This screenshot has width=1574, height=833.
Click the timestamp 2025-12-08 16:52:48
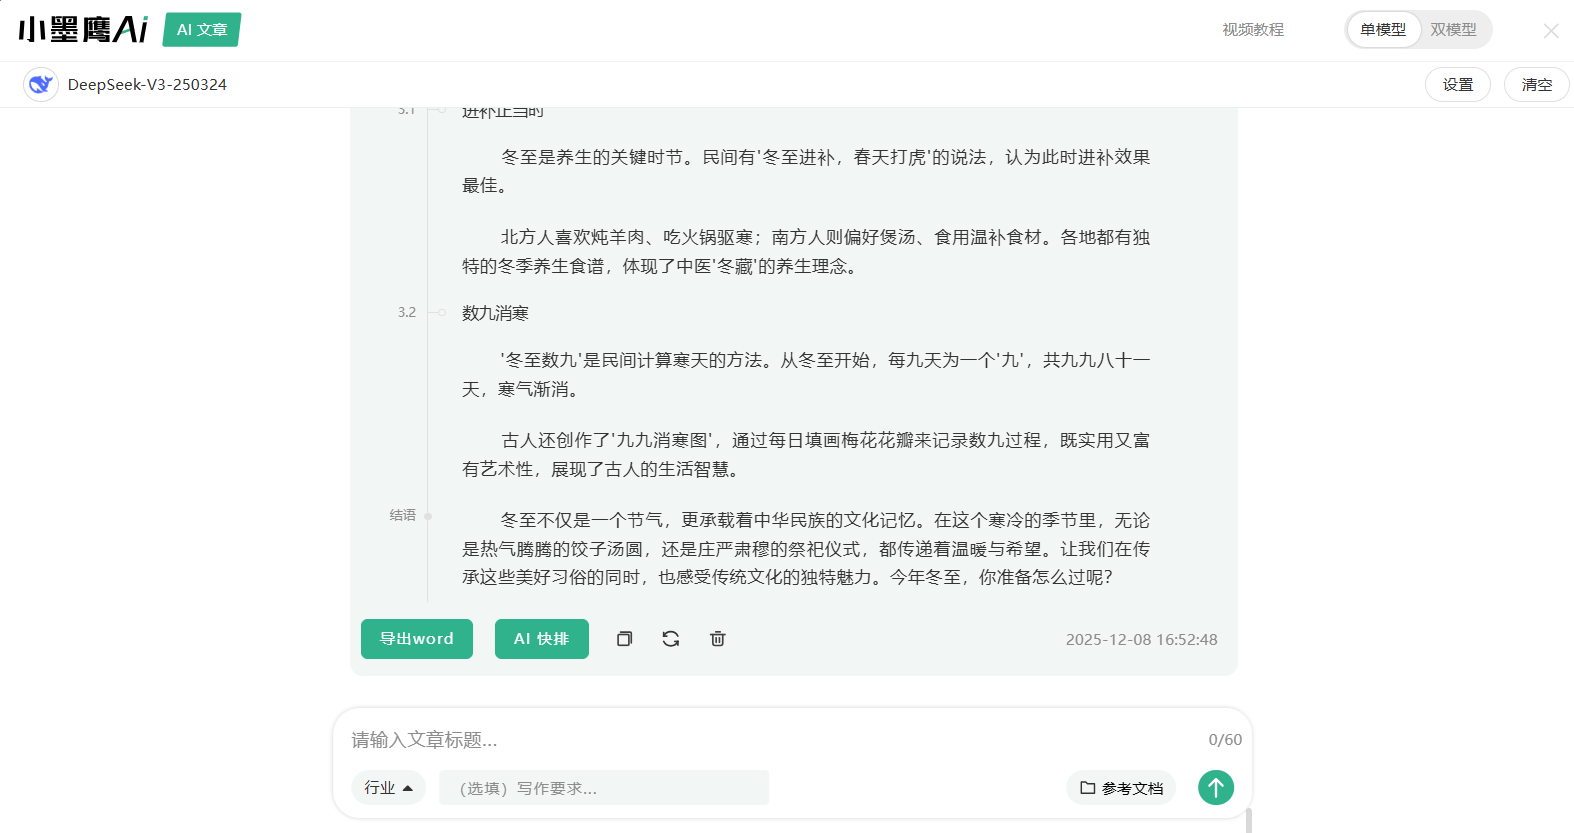1142,640
